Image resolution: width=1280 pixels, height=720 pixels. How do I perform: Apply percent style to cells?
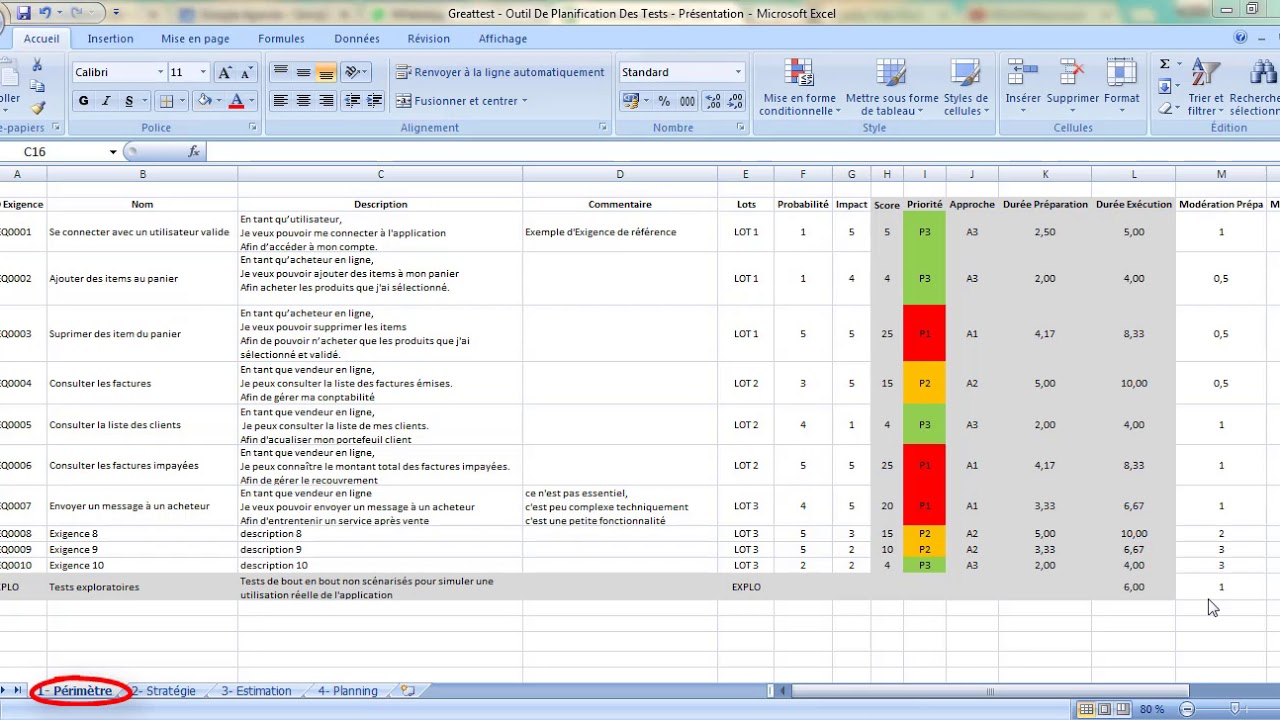tap(664, 101)
